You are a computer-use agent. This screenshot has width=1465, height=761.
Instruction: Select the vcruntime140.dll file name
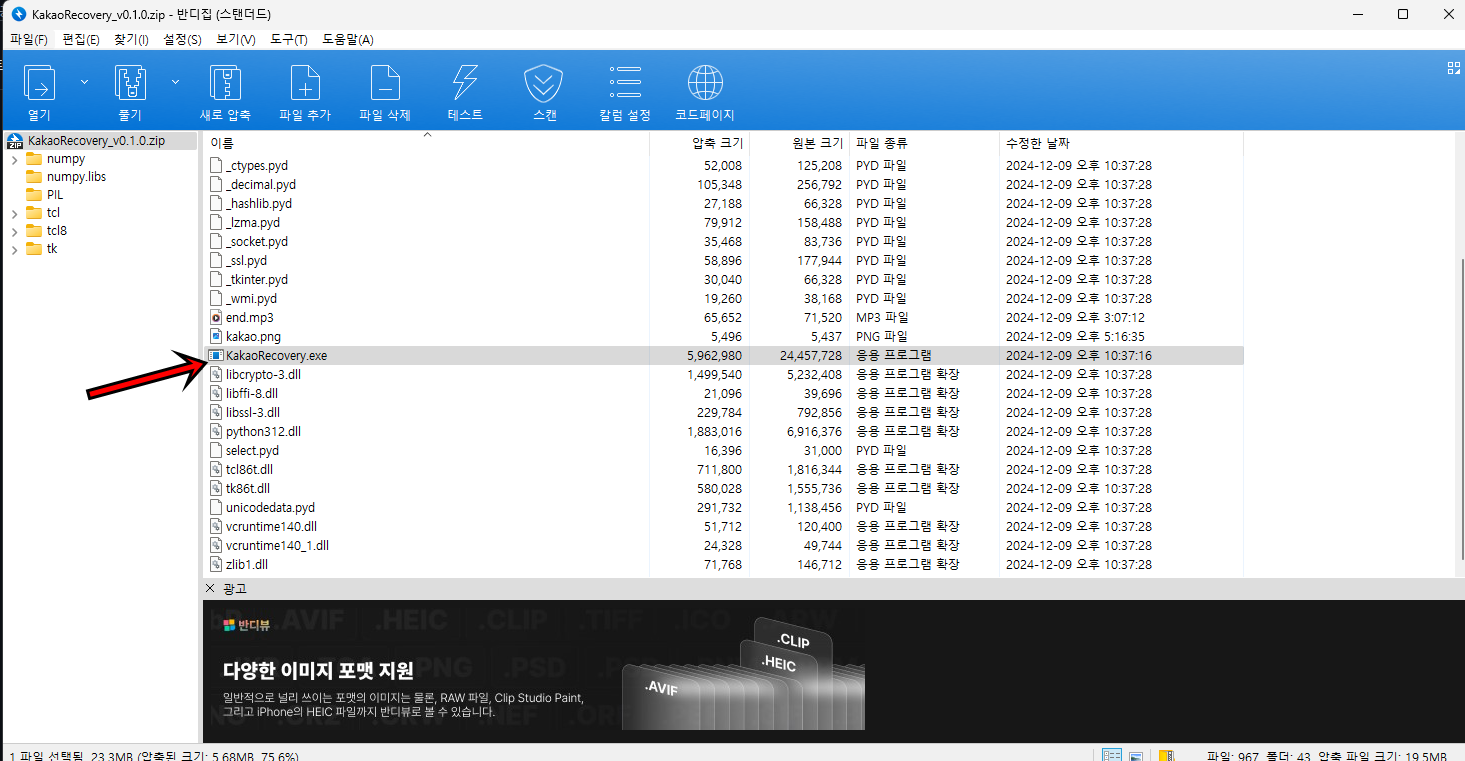pyautogui.click(x=272, y=526)
